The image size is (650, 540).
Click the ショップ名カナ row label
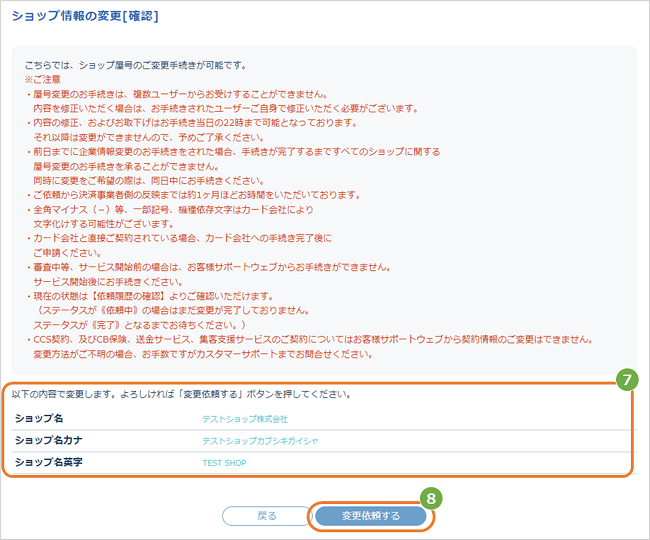click(x=49, y=440)
